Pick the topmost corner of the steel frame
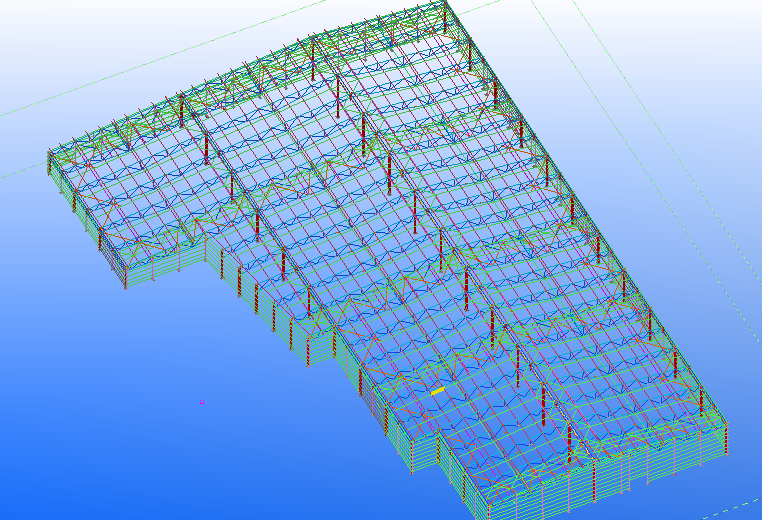Screen dimensions: 762x520 pos(443,3)
